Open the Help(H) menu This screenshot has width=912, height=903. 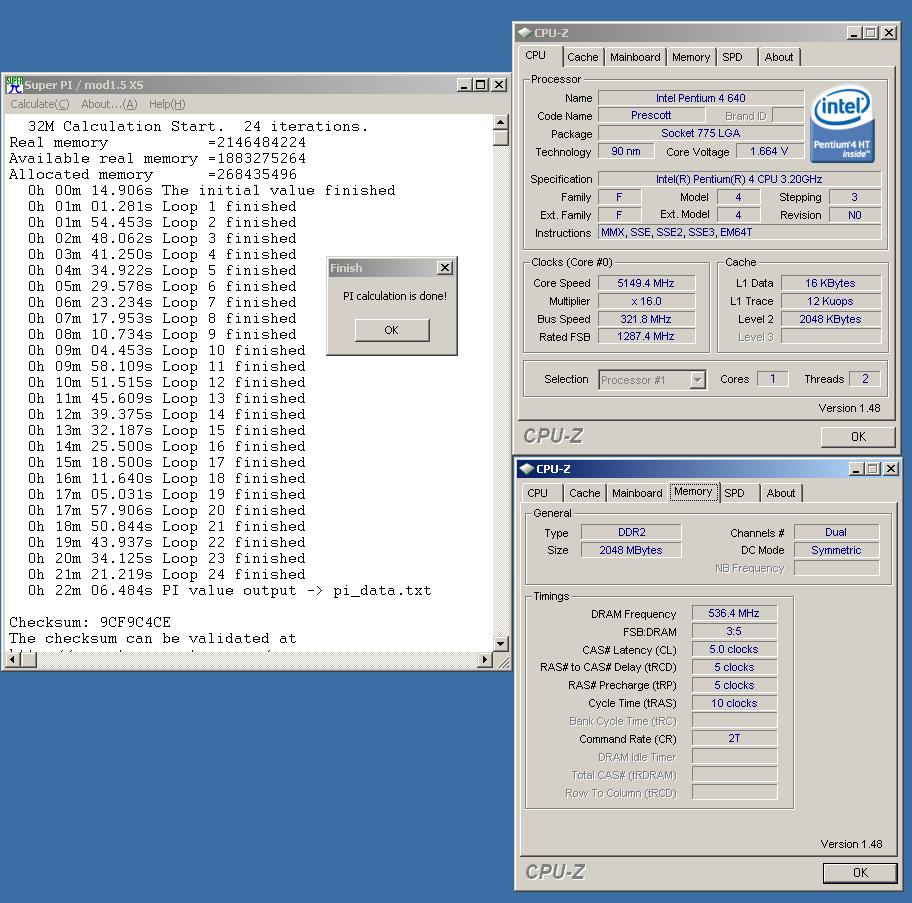pyautogui.click(x=167, y=104)
